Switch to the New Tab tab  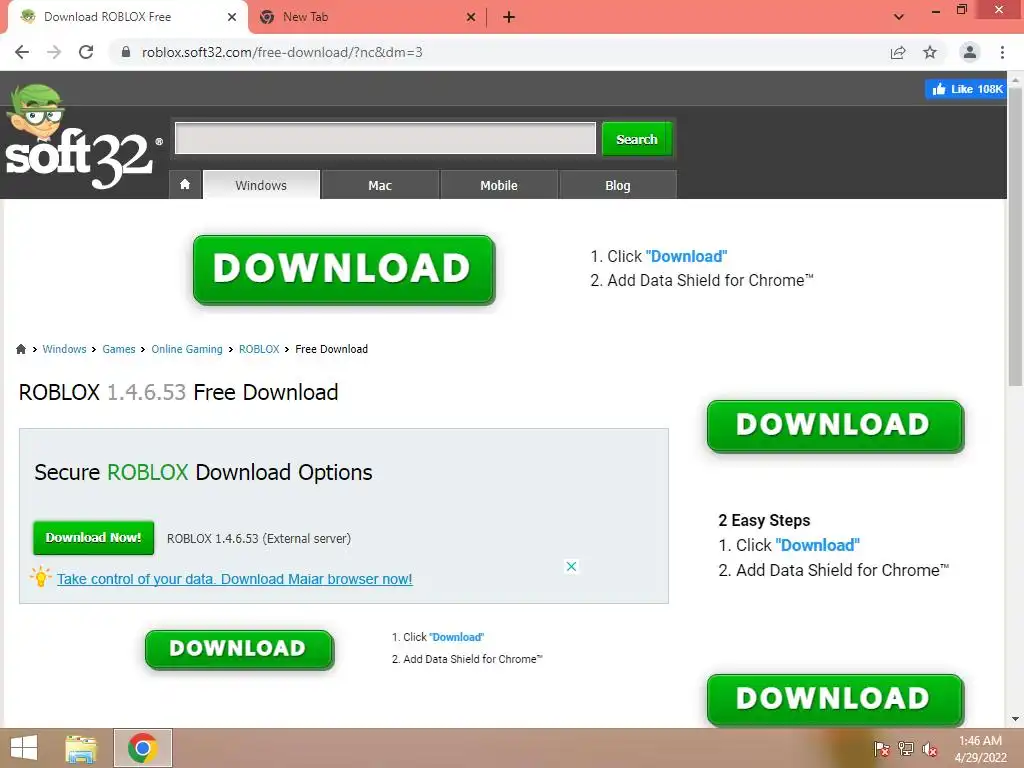pos(366,17)
